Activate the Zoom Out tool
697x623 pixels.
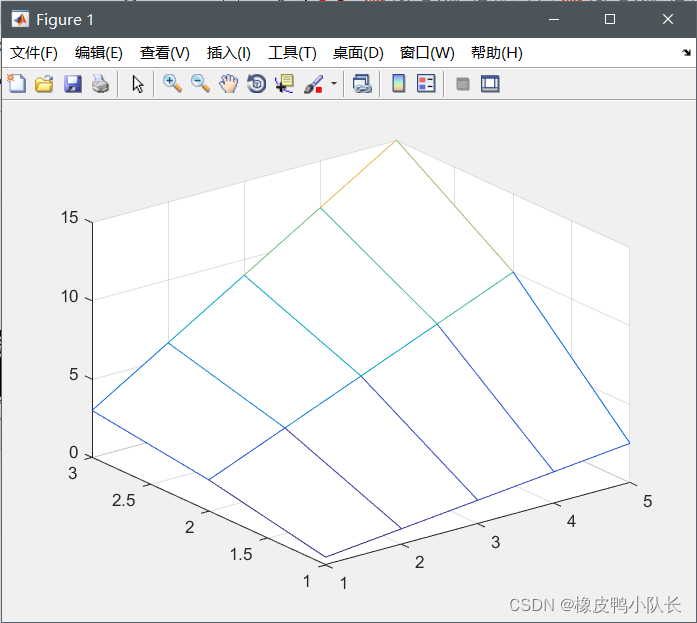200,84
